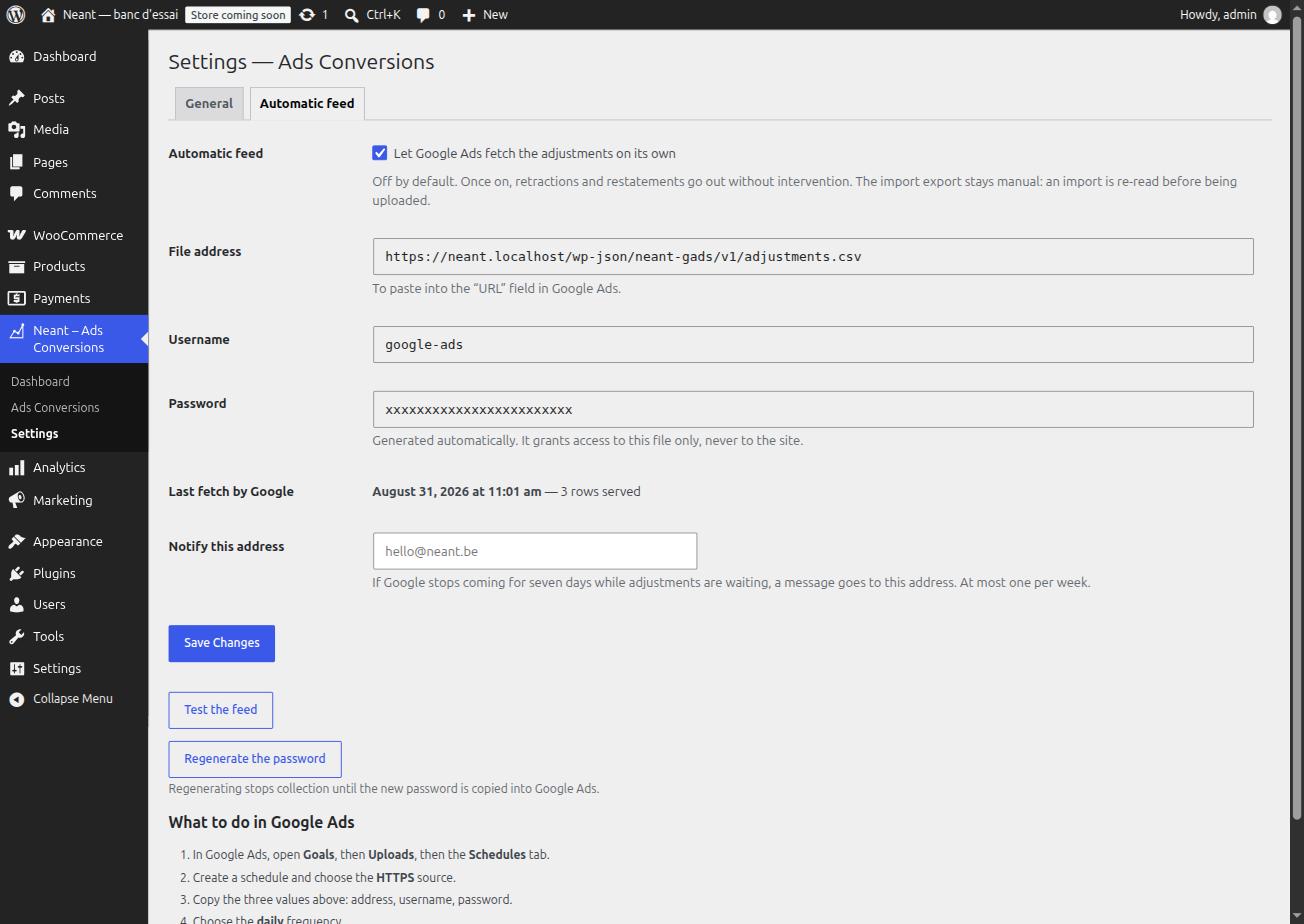This screenshot has width=1304, height=924.
Task: Click the WooCommerce logo icon
Action: tap(17, 235)
